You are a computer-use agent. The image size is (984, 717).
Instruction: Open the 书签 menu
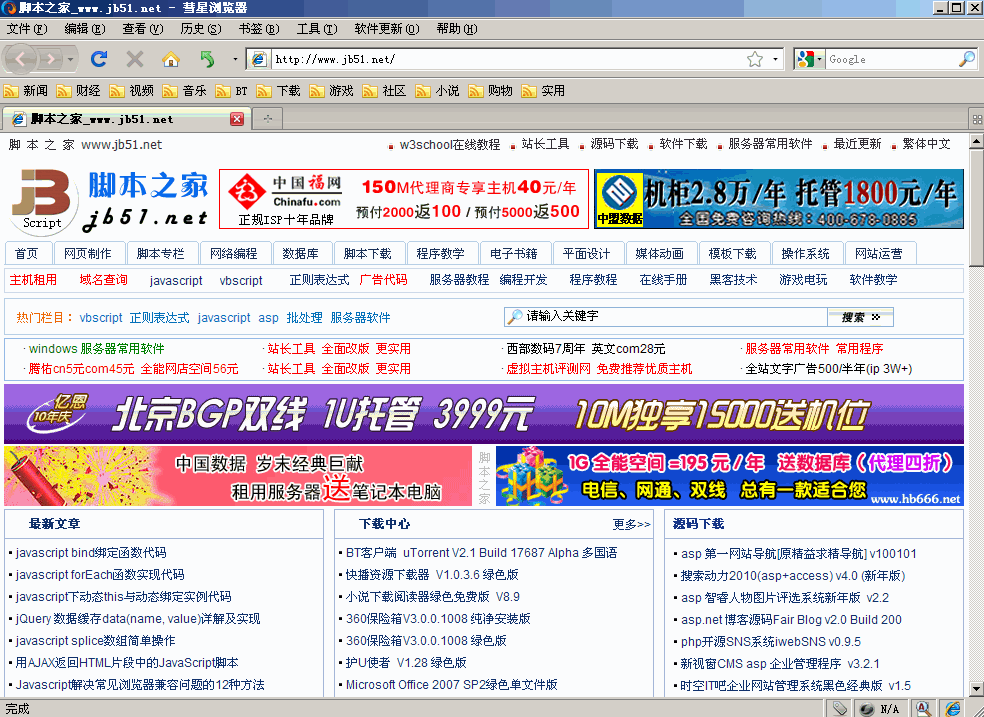click(259, 29)
